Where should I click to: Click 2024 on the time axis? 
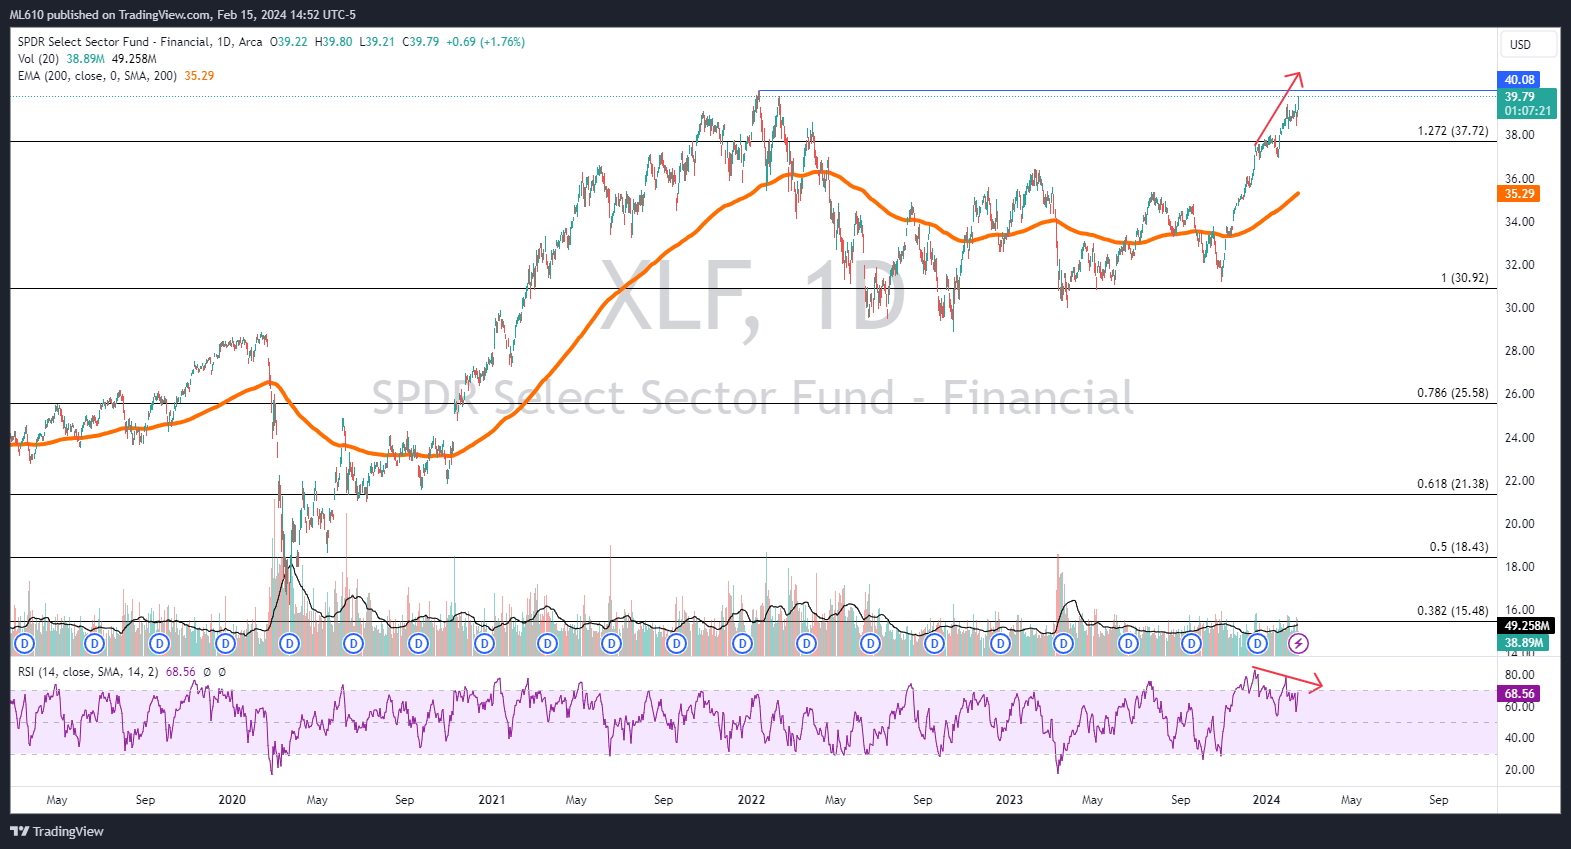coord(1266,800)
